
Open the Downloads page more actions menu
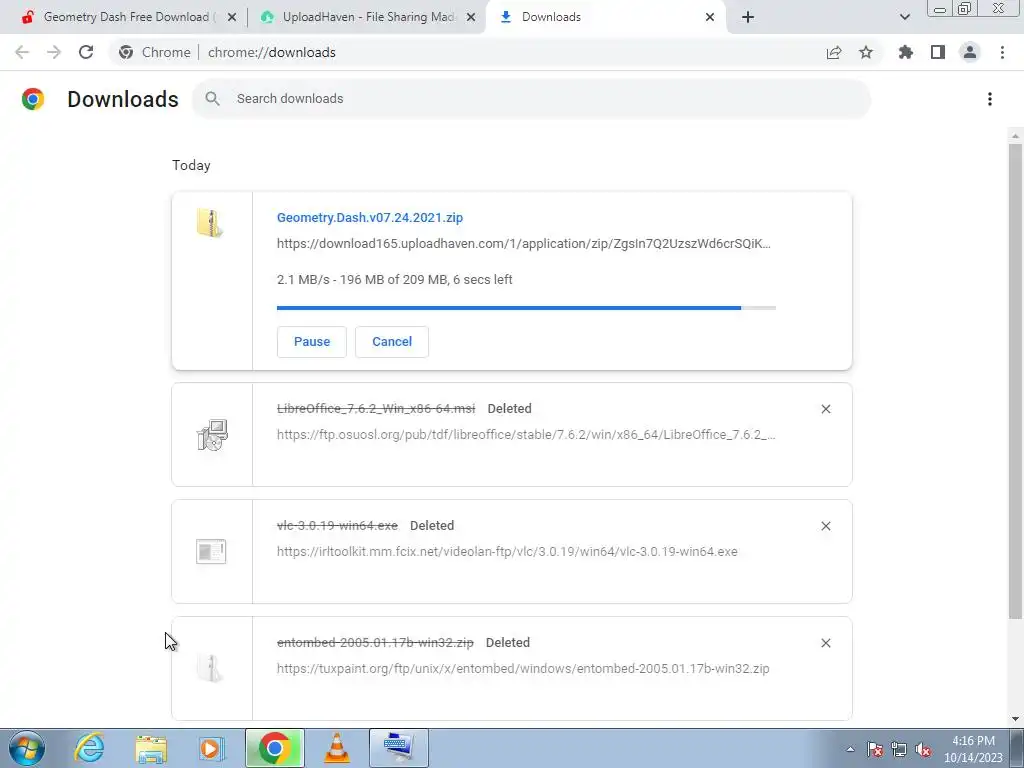click(x=990, y=99)
